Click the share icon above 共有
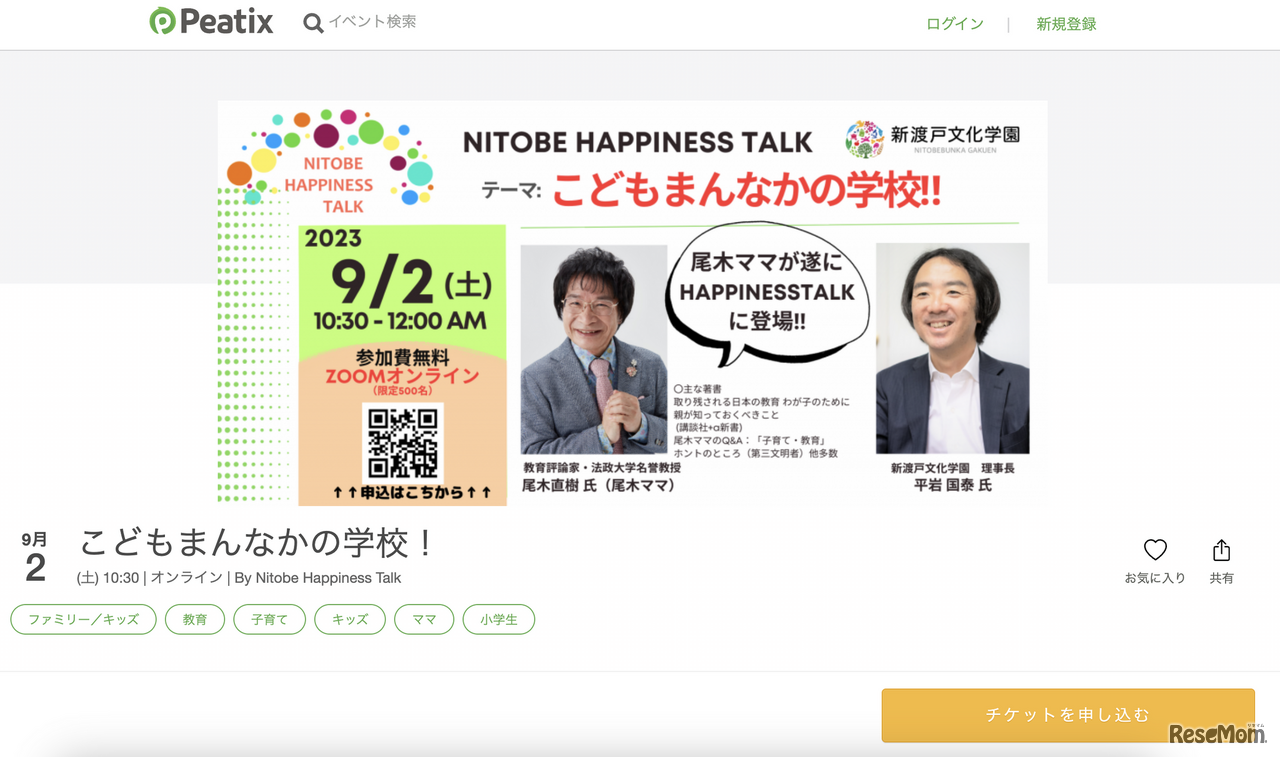The width and height of the screenshot is (1280, 757). [1221, 549]
